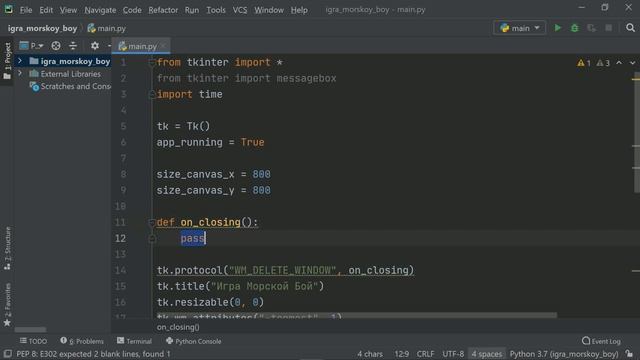Click PyCharm logo icon in title bar
Image resolution: width=640 pixels, height=360 pixels.
(x=9, y=9)
